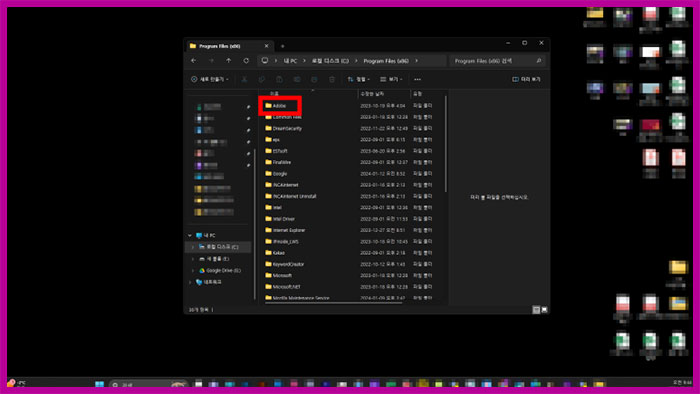The height and width of the screenshot is (394, 700).
Task: Click the magnifier icon in search box
Action: (539, 61)
